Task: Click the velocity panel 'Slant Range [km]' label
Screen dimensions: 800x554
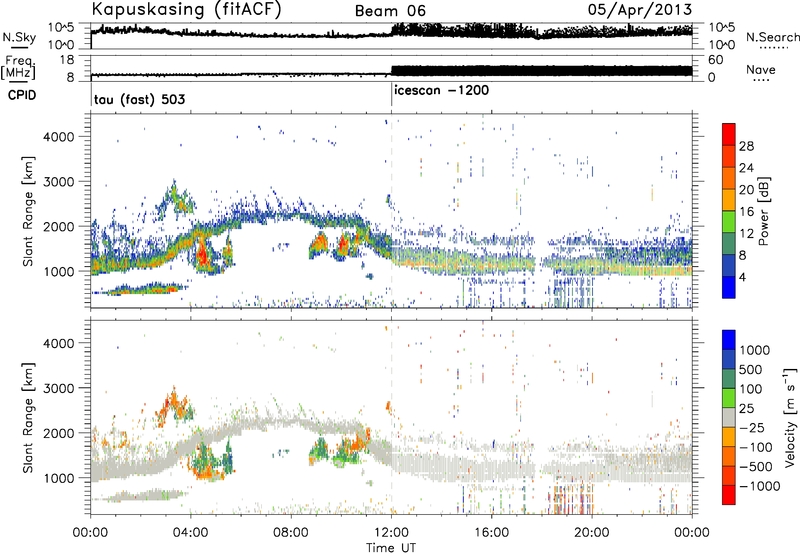Action: (28, 417)
